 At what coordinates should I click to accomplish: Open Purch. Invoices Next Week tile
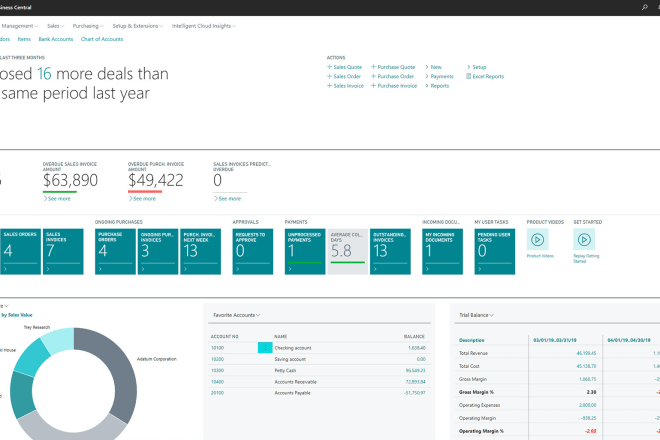200,252
